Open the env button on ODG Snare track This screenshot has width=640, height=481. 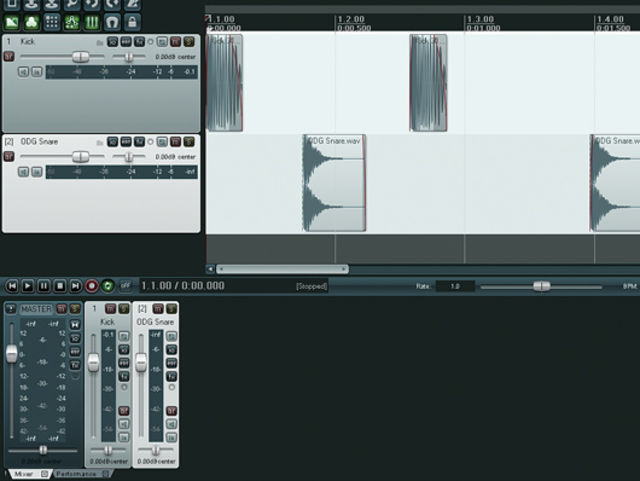click(x=126, y=142)
